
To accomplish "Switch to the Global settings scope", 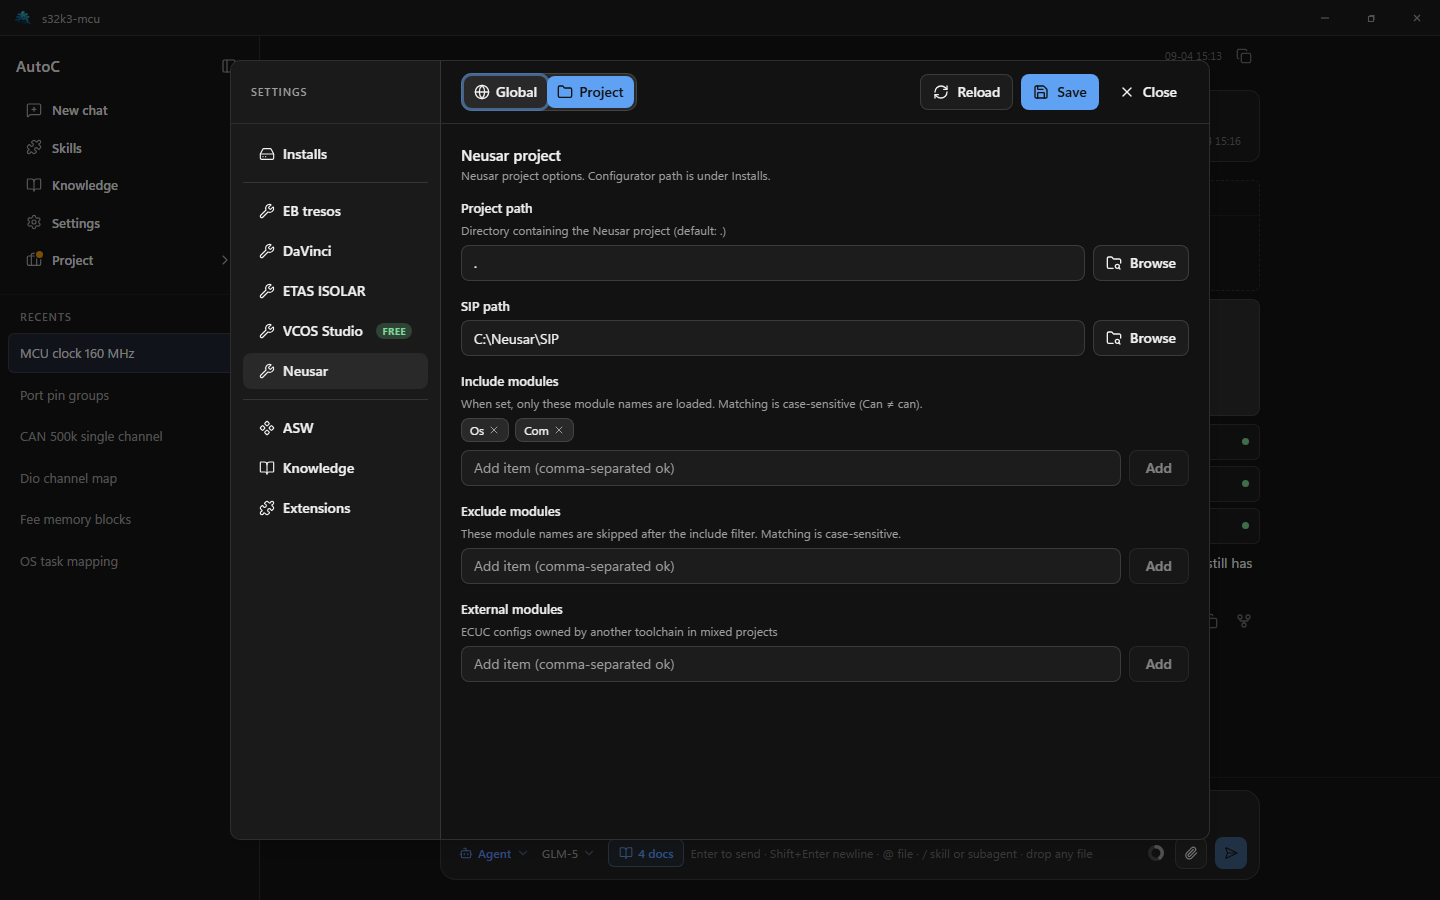I will click(x=505, y=92).
